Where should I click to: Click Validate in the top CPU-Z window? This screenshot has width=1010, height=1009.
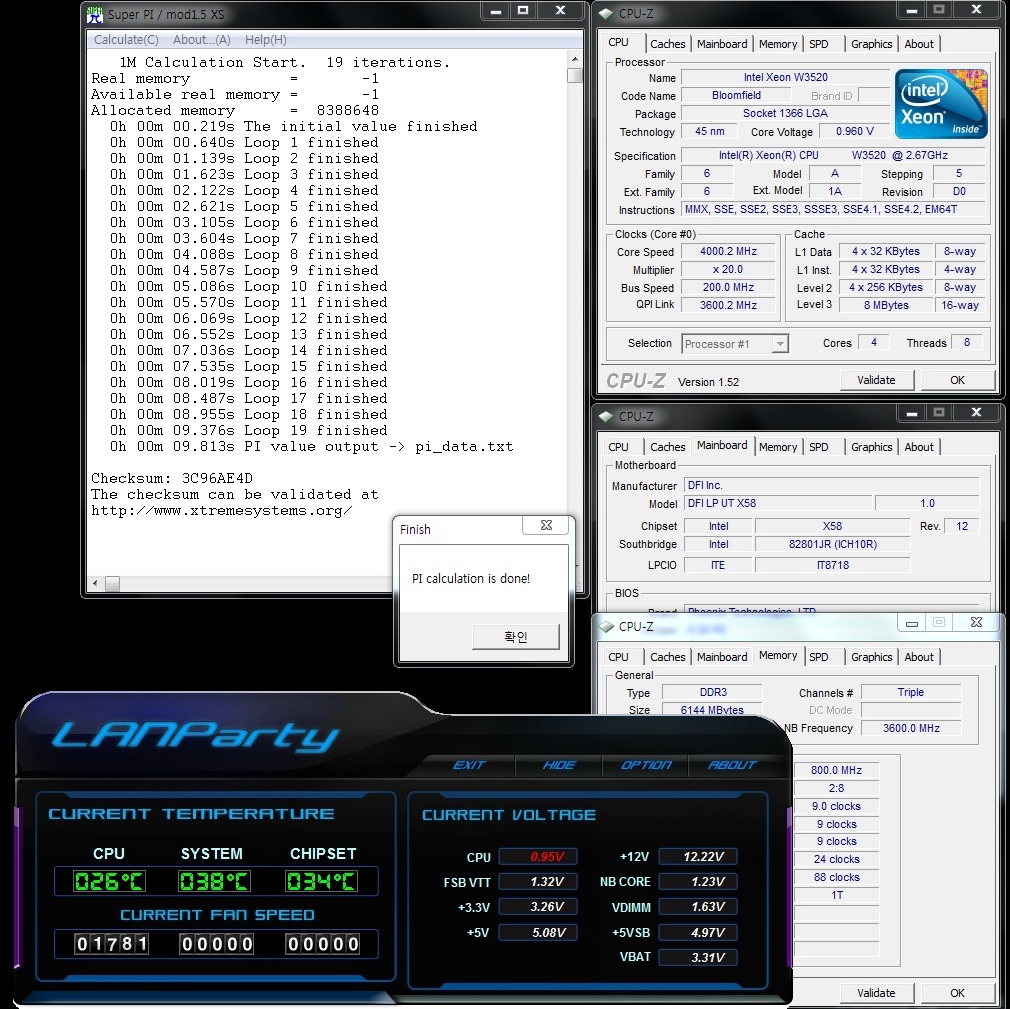(x=876, y=380)
